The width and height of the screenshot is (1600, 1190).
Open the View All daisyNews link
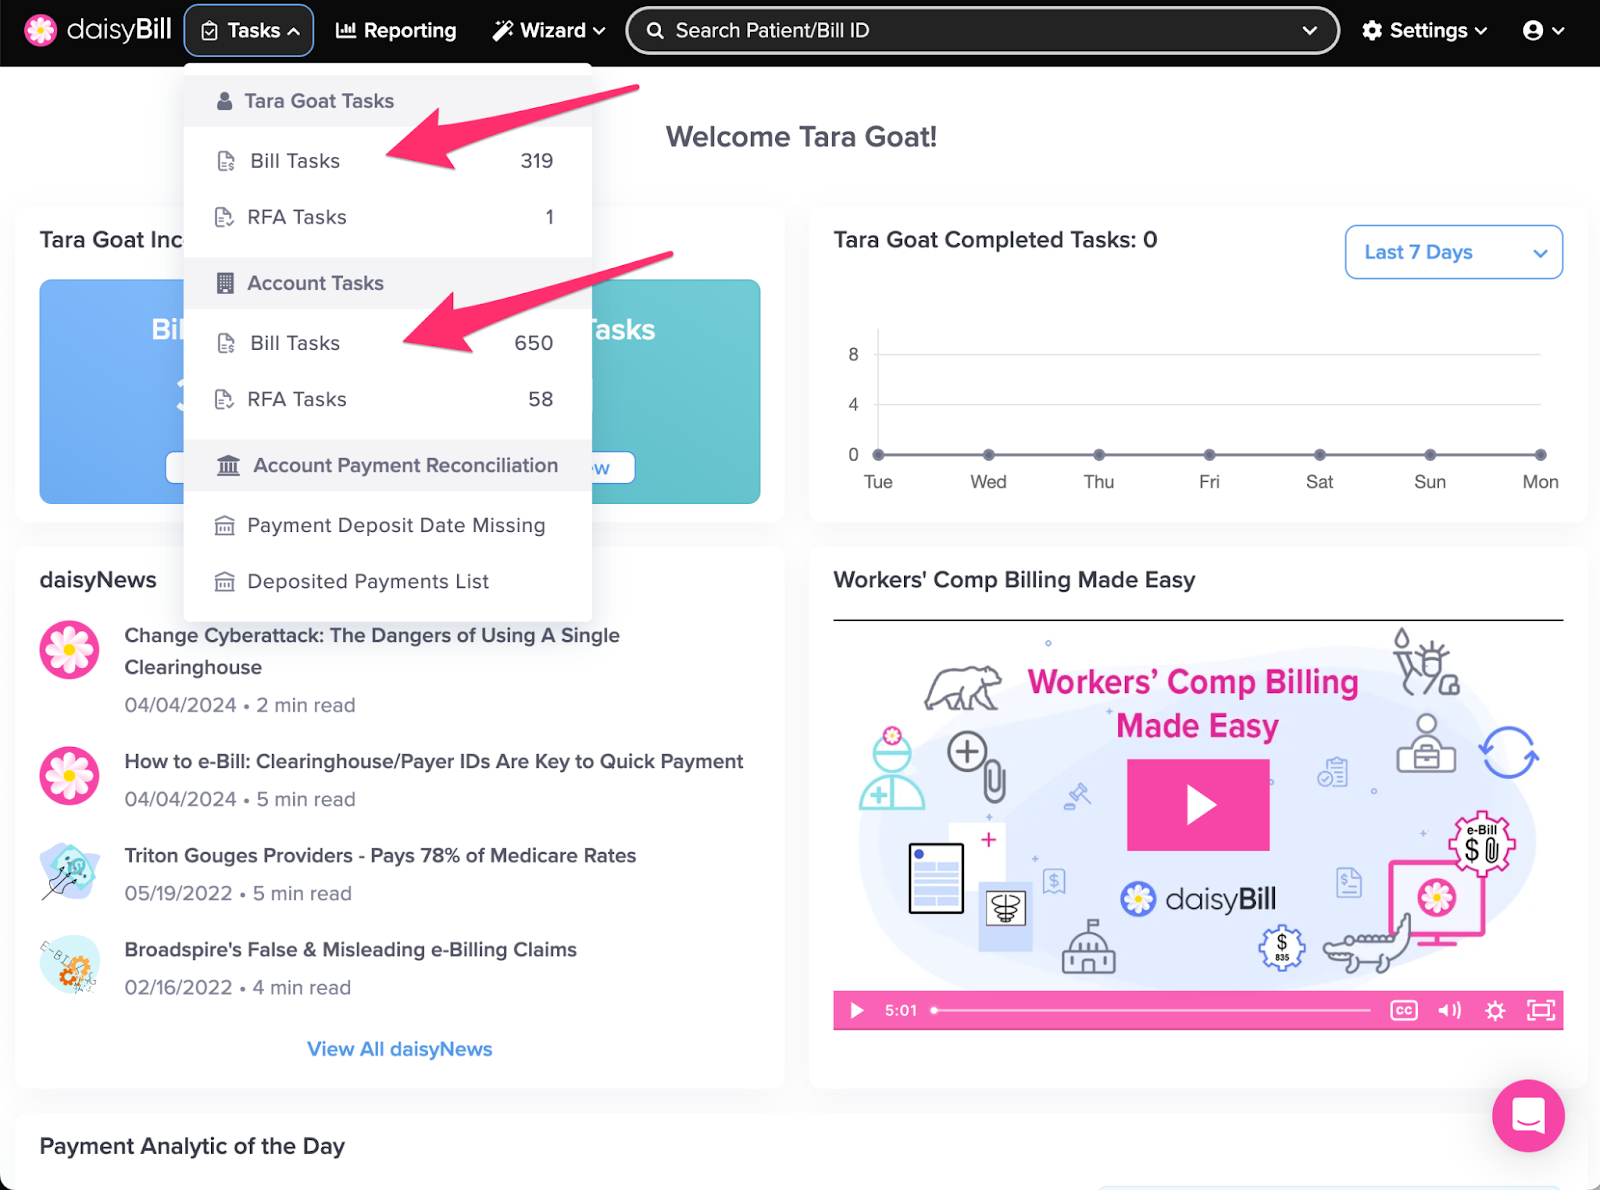[x=400, y=1049]
